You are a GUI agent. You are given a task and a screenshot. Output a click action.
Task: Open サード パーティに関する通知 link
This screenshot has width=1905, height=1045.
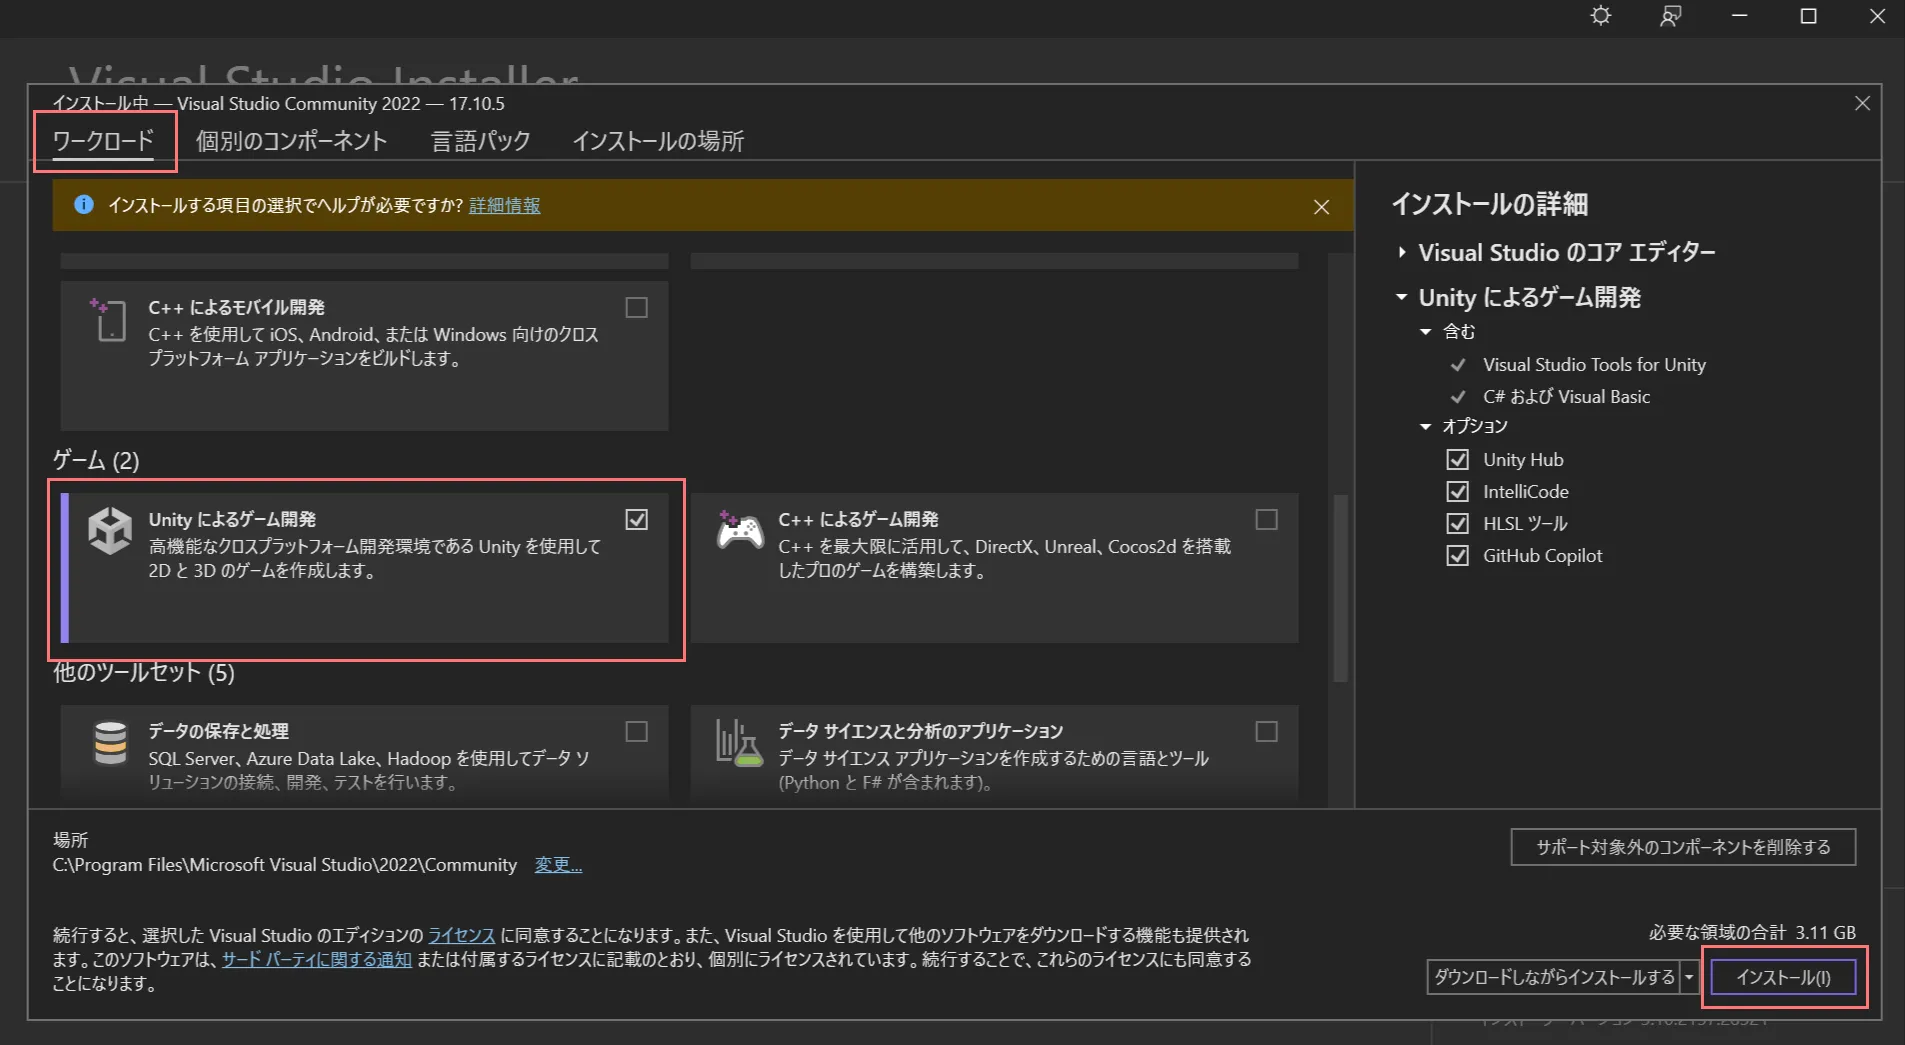point(317,959)
